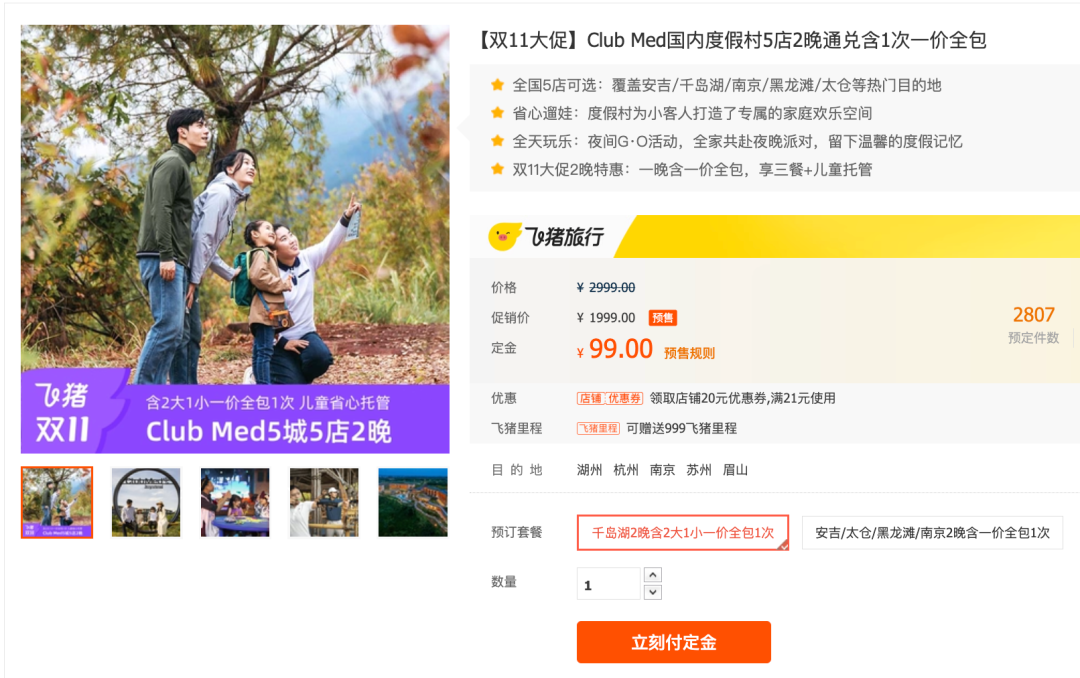
Task: Select 安吉/太仓/黑龙滩/南京2晚 package option
Action: point(932,533)
